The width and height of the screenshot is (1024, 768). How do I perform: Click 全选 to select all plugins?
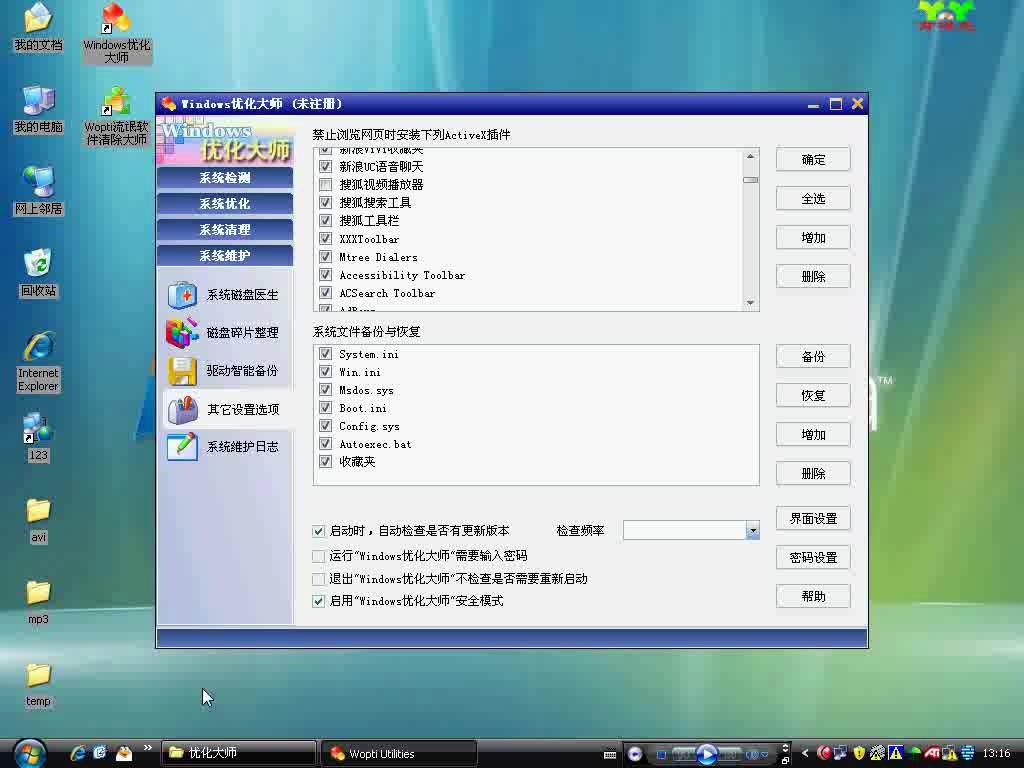pos(813,199)
